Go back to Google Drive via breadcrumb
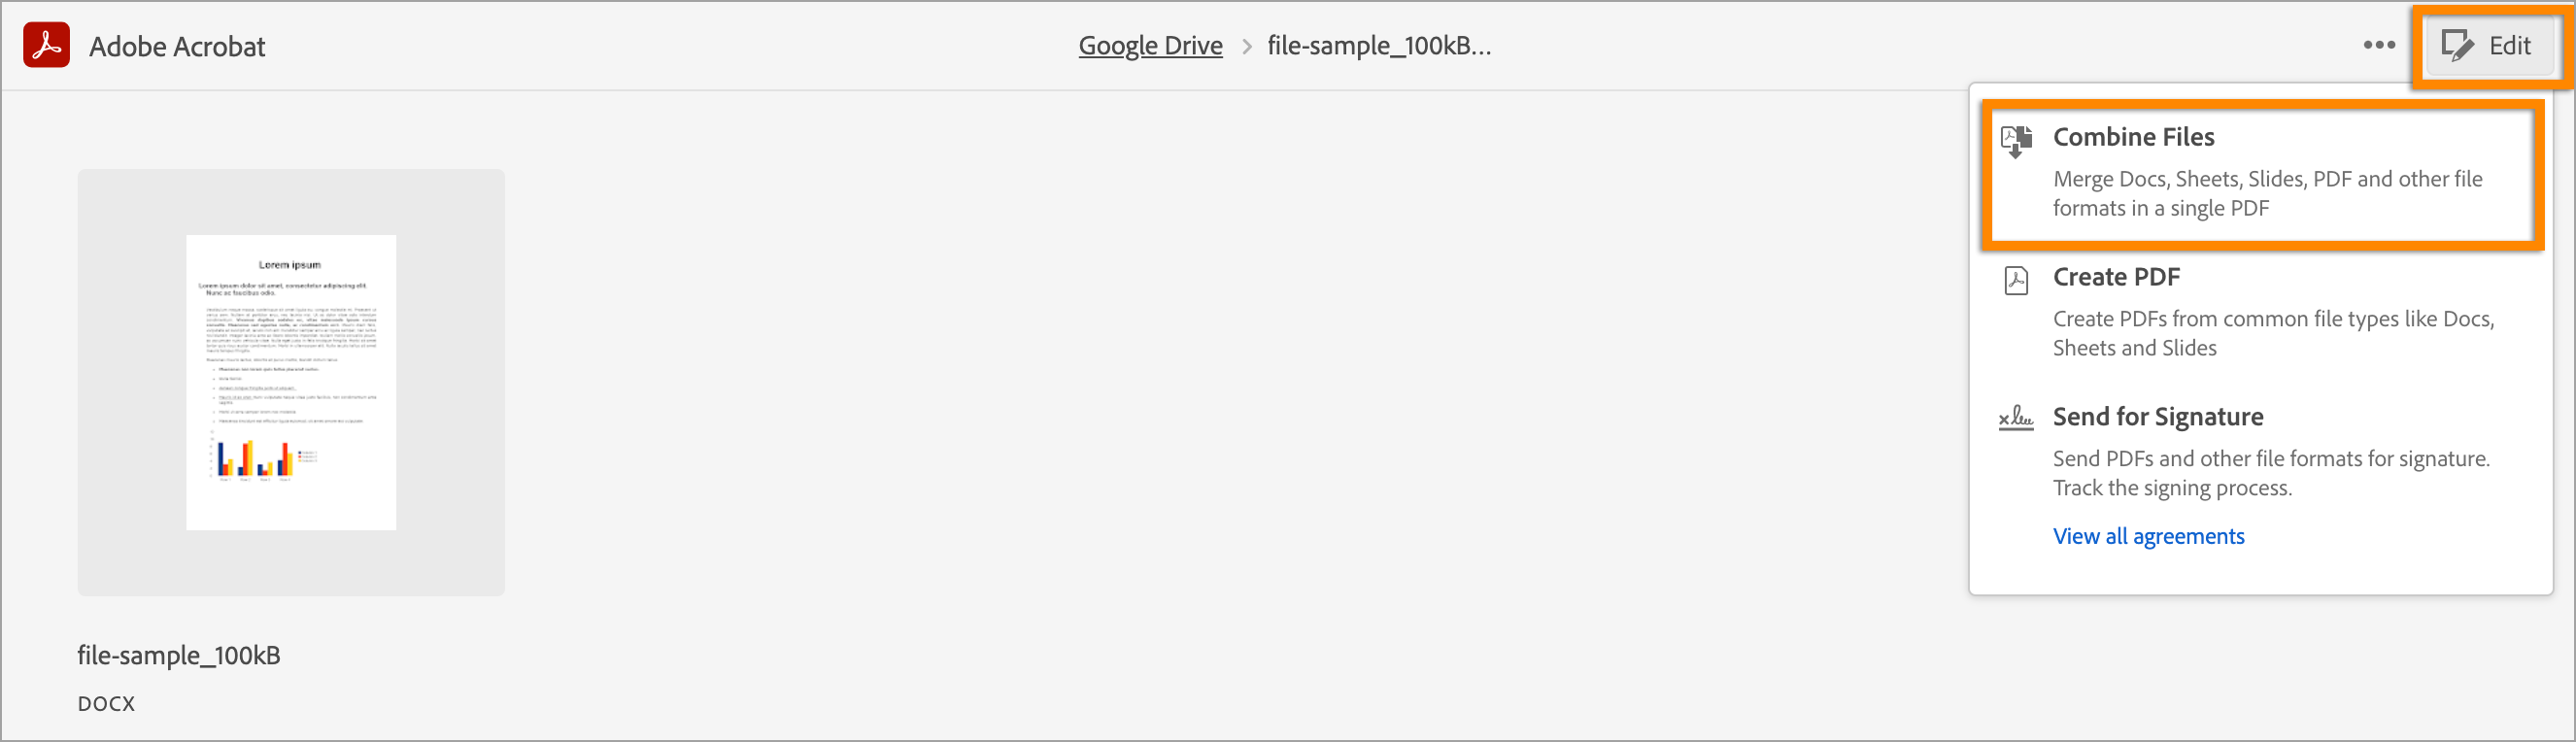Viewport: 2576px width, 742px height. click(x=1150, y=46)
